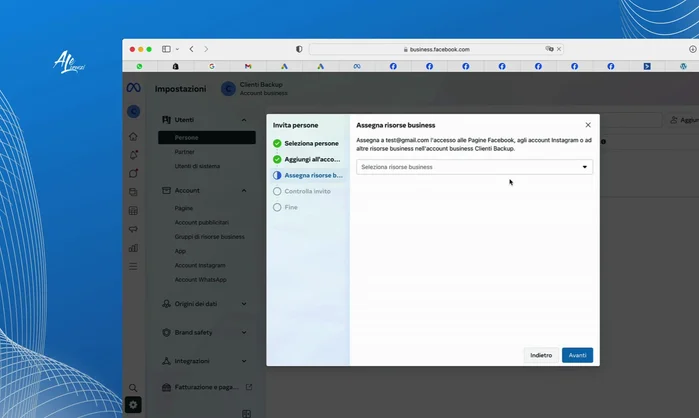The height and width of the screenshot is (418, 699).
Task: Open Account WhatsApp
Action: tap(201, 279)
